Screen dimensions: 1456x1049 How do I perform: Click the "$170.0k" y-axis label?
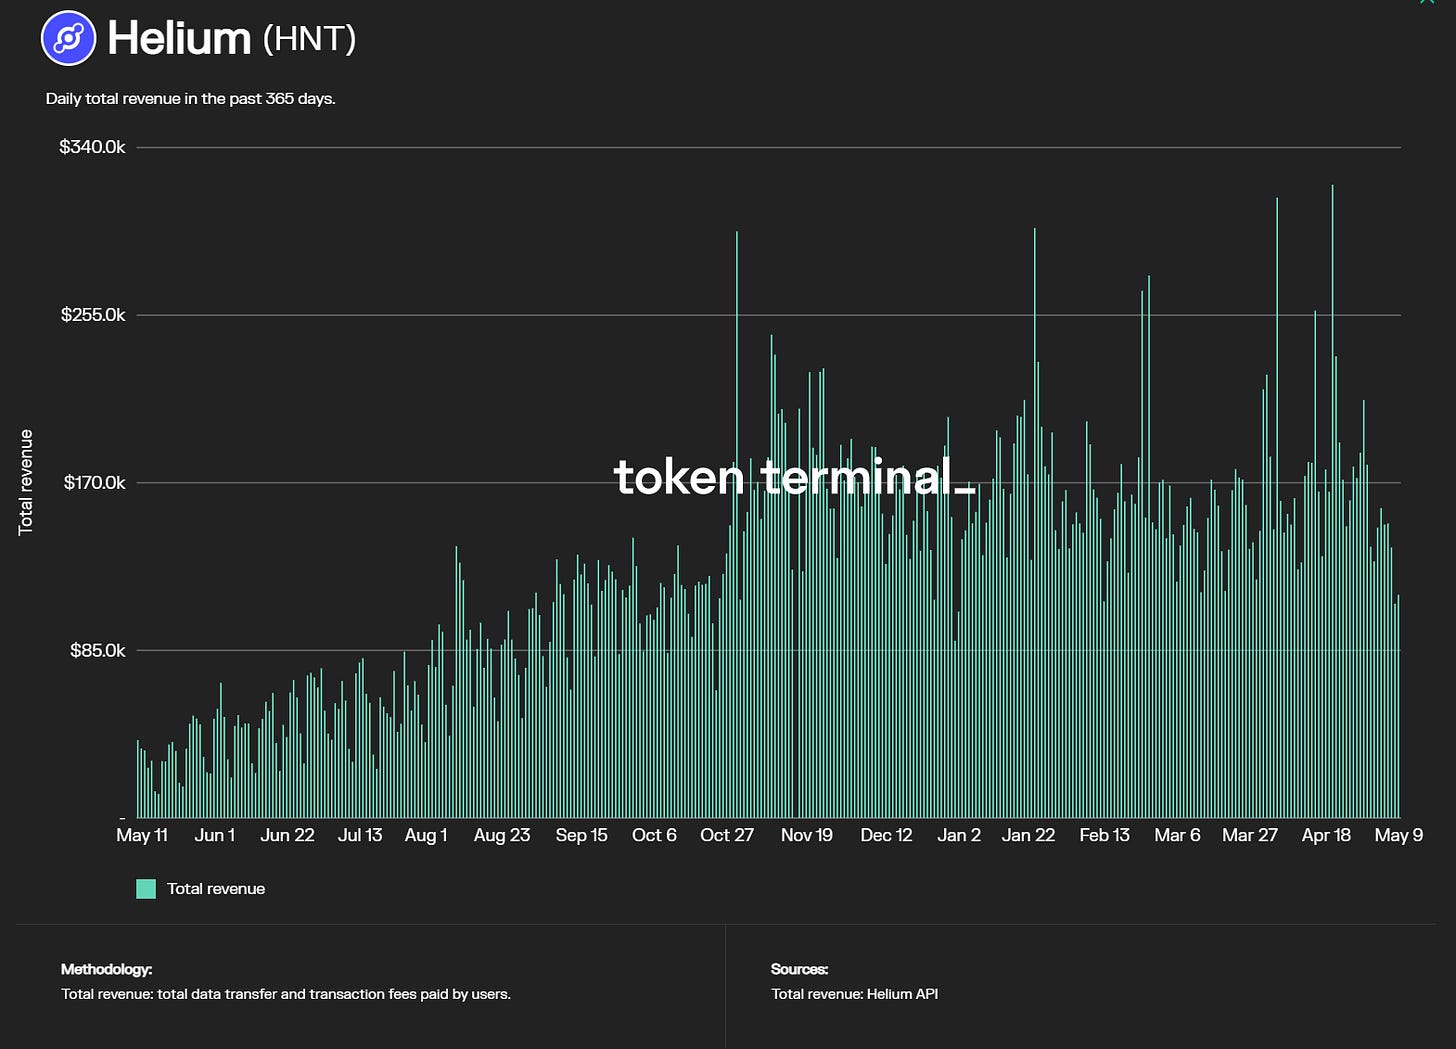pos(94,483)
